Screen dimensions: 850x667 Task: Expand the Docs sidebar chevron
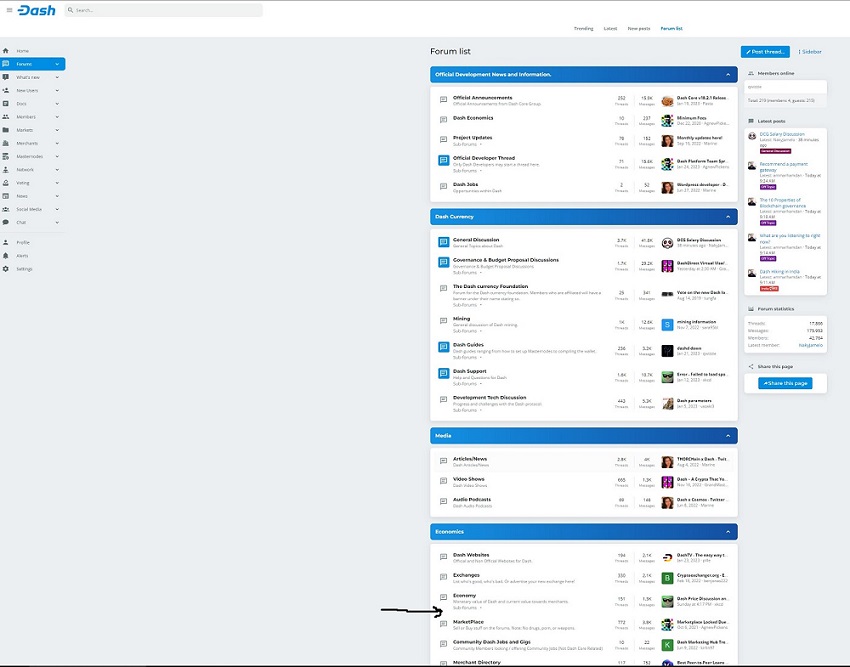point(57,104)
